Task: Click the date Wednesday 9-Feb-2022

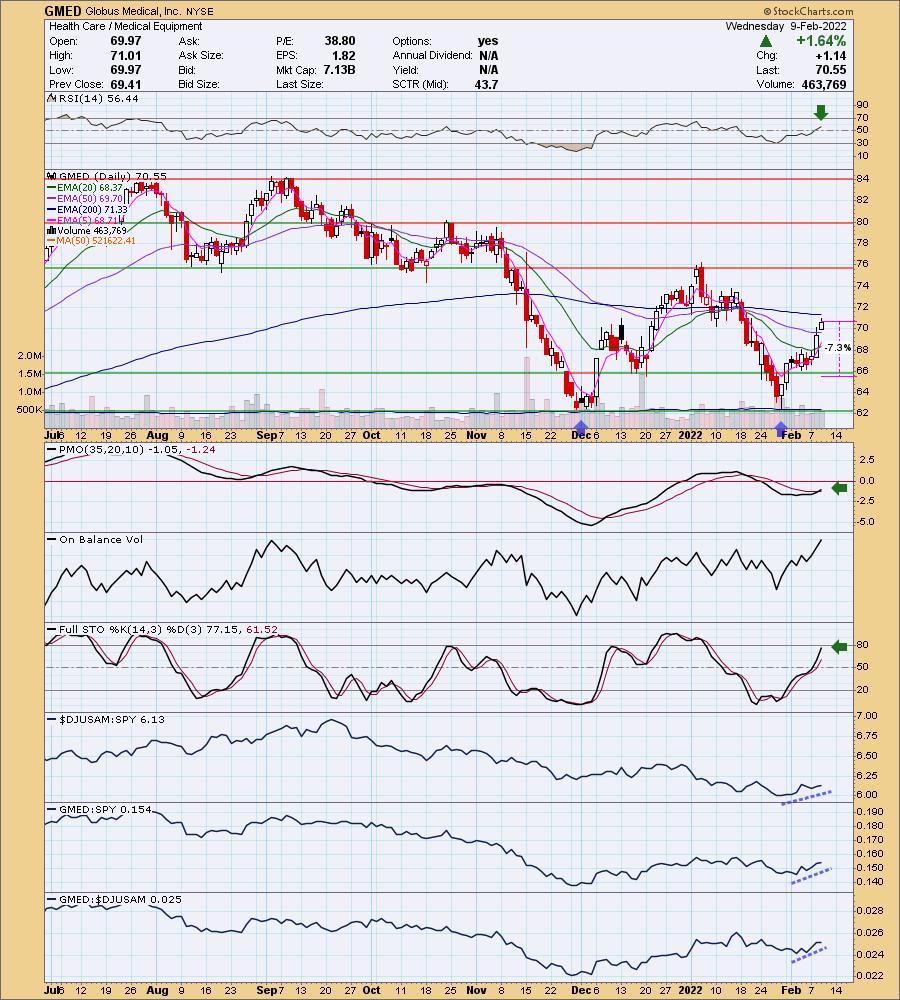Action: click(x=786, y=26)
